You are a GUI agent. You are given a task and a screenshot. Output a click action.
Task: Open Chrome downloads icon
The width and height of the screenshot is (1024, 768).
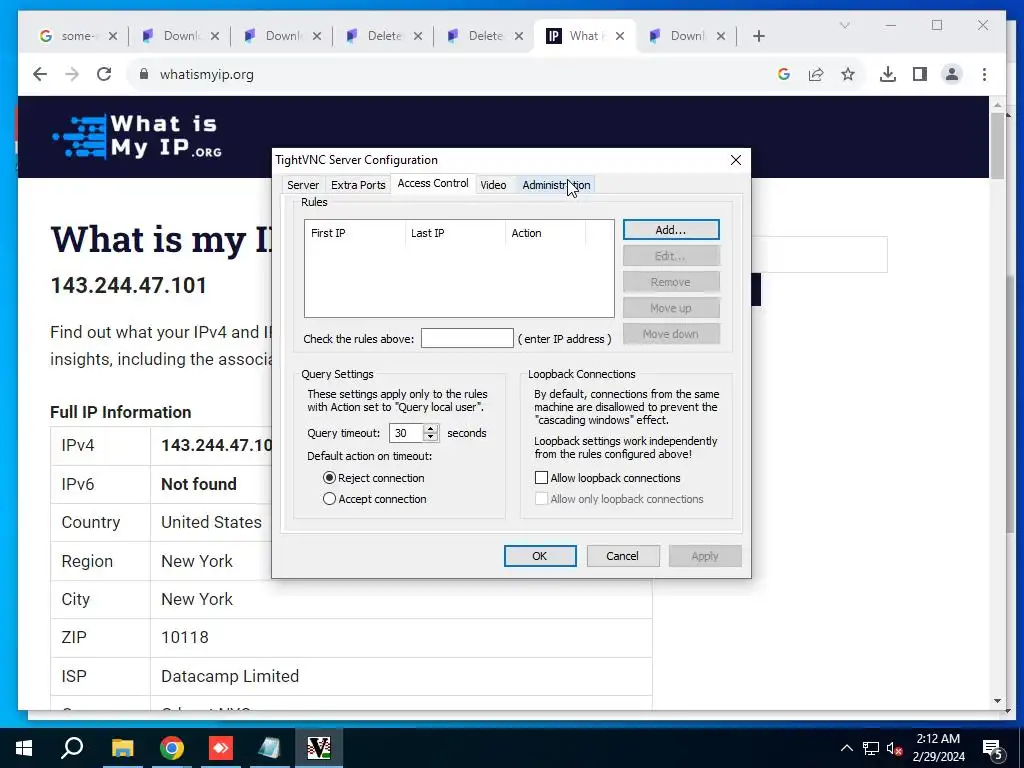[x=888, y=74]
